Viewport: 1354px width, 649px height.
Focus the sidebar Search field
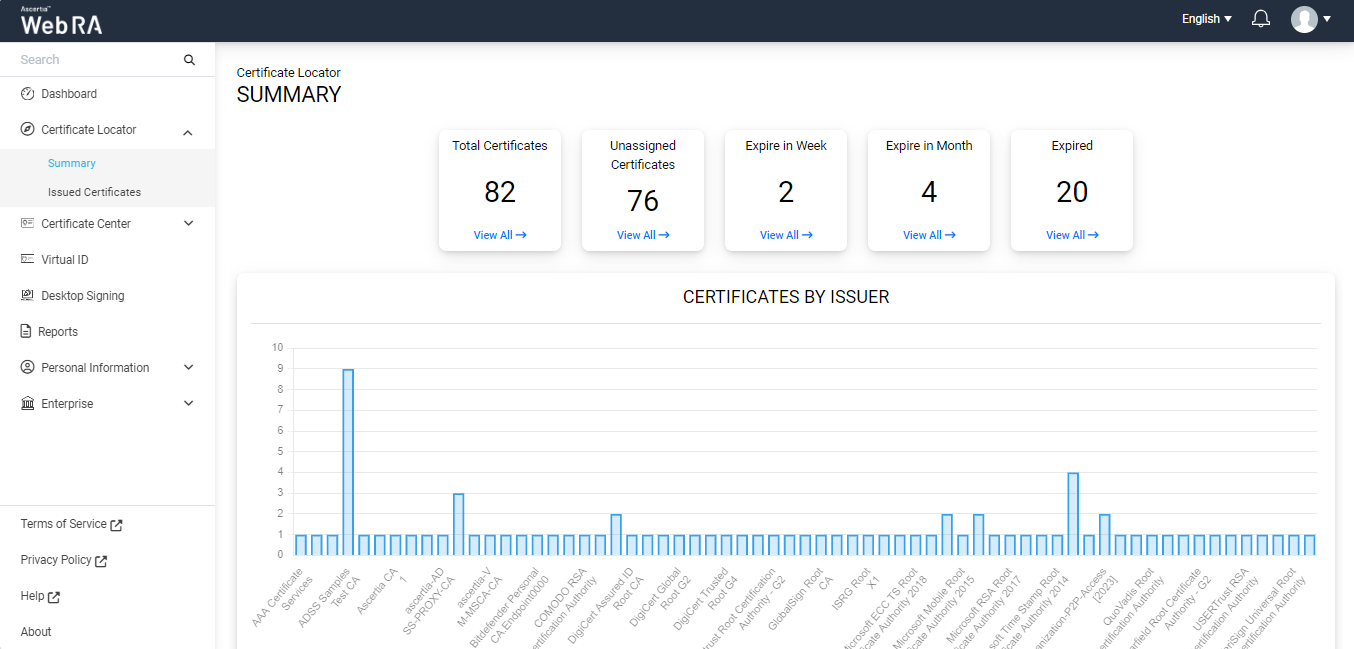tap(95, 60)
